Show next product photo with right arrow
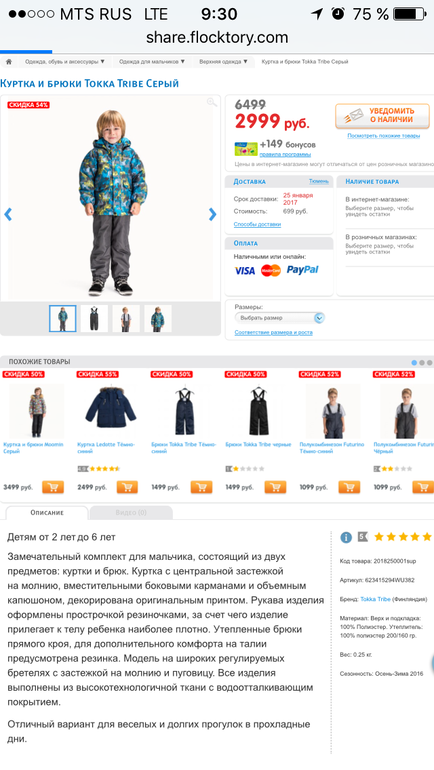Image resolution: width=434 pixels, height=770 pixels. click(212, 214)
